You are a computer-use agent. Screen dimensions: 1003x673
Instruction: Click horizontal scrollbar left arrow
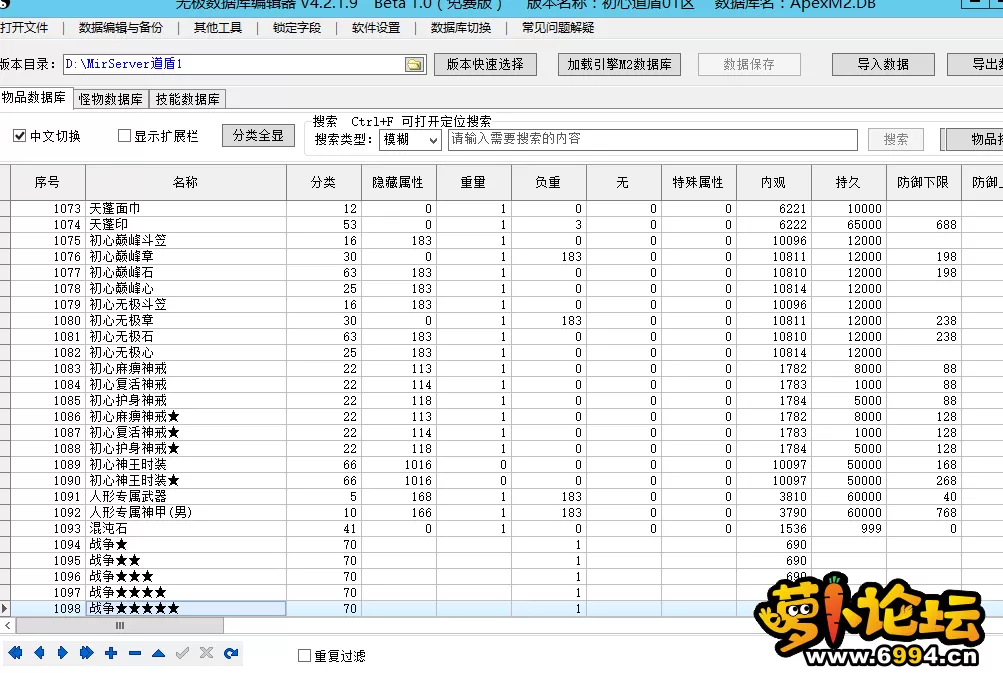pos(8,625)
